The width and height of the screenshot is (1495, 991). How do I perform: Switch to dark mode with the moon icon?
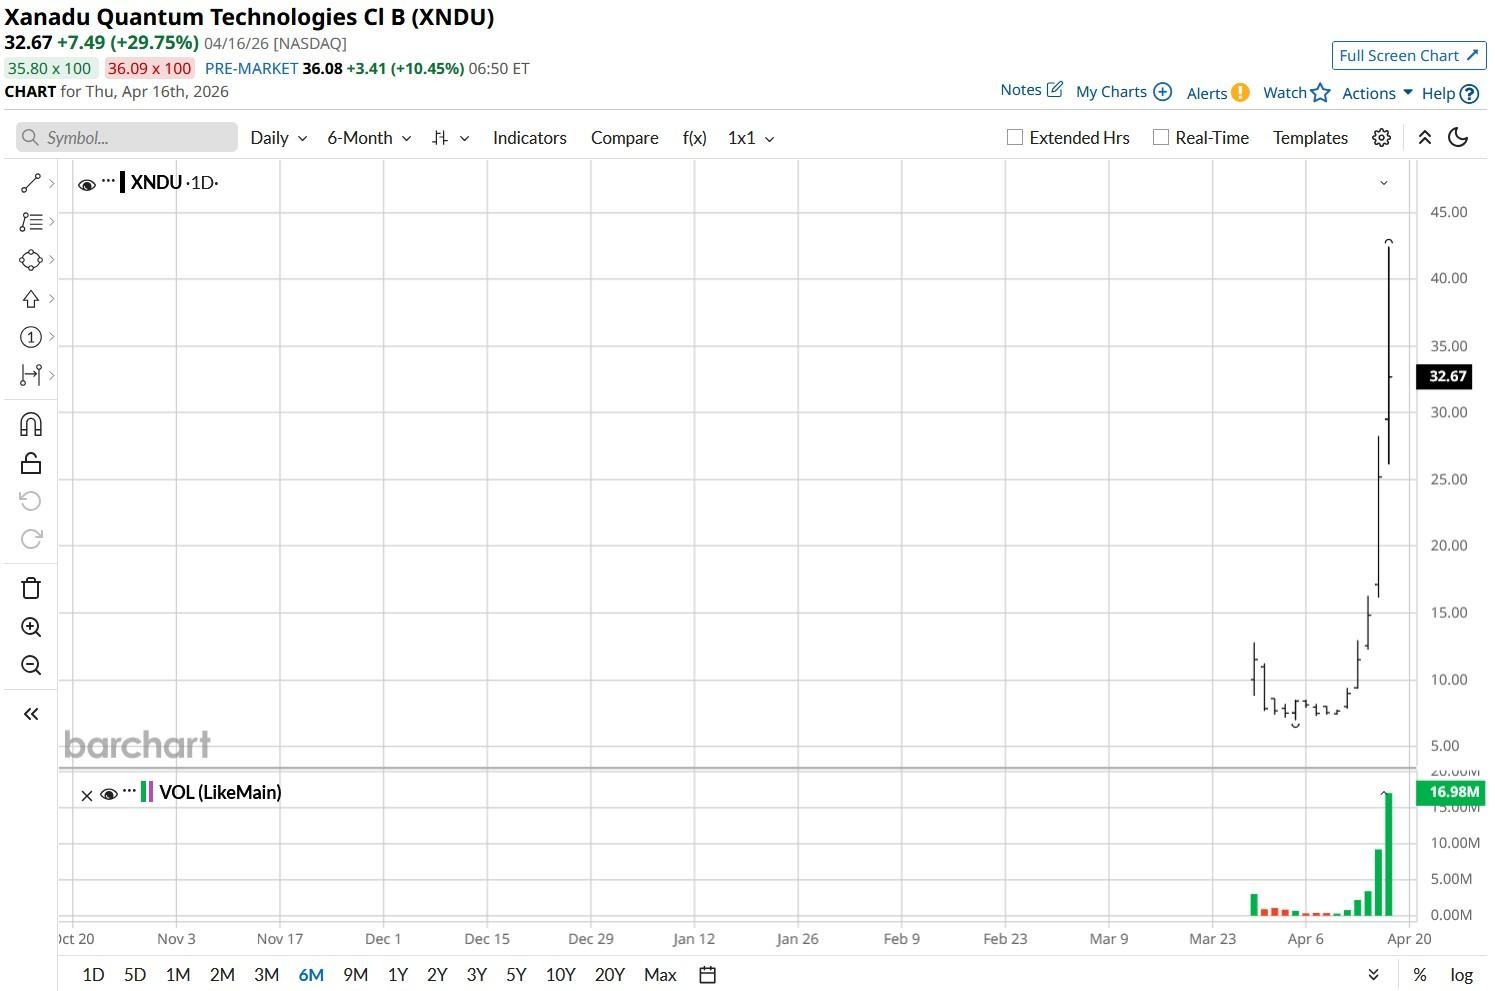pos(1458,138)
